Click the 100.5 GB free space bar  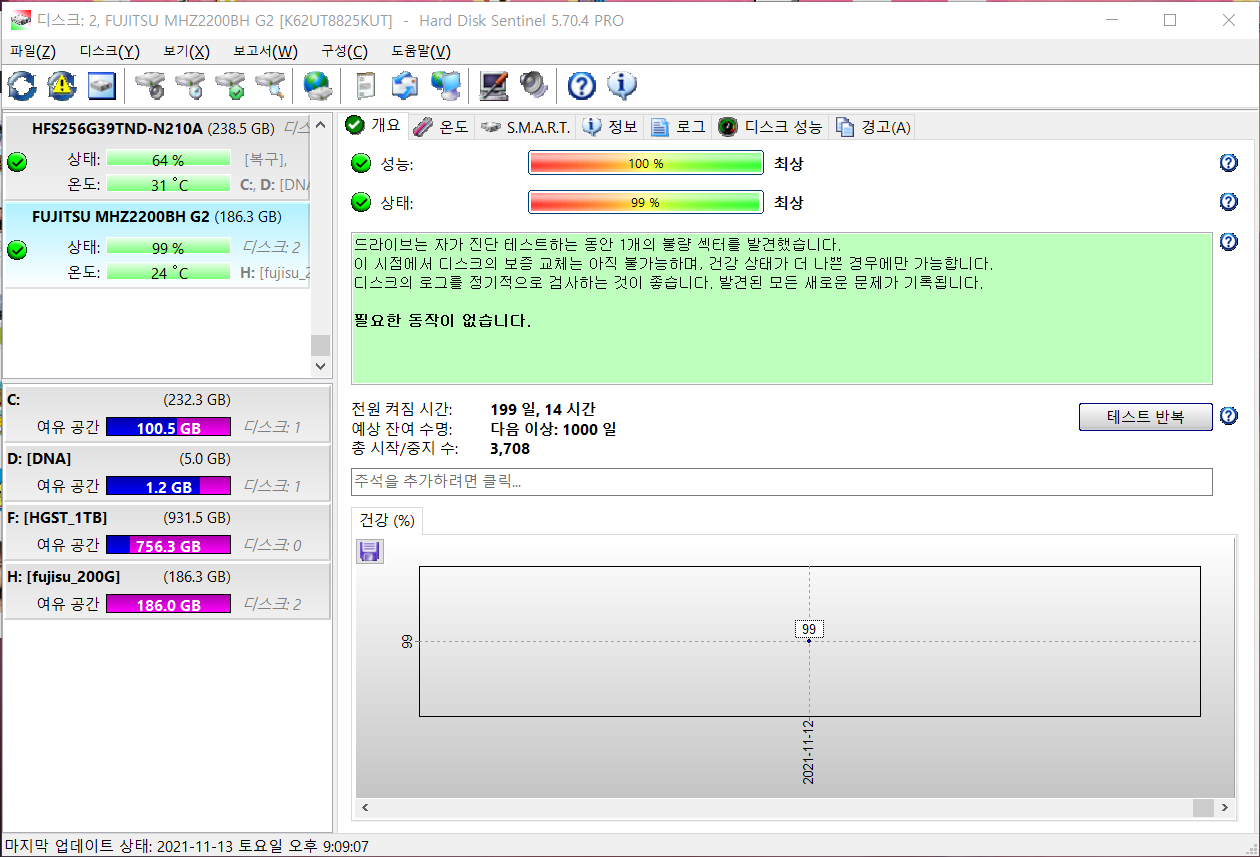pos(168,427)
